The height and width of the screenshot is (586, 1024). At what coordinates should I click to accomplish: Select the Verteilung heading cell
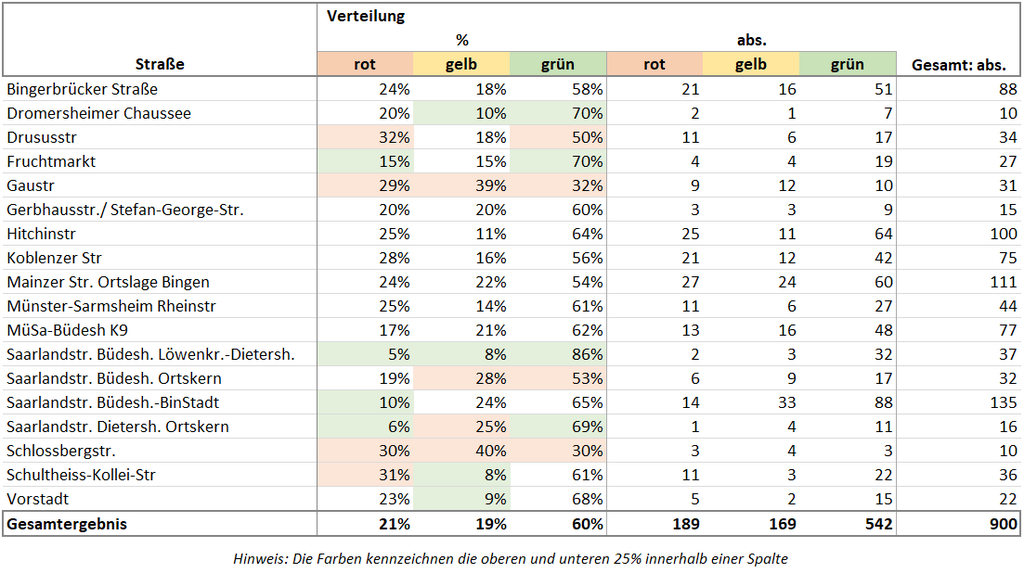coord(366,17)
